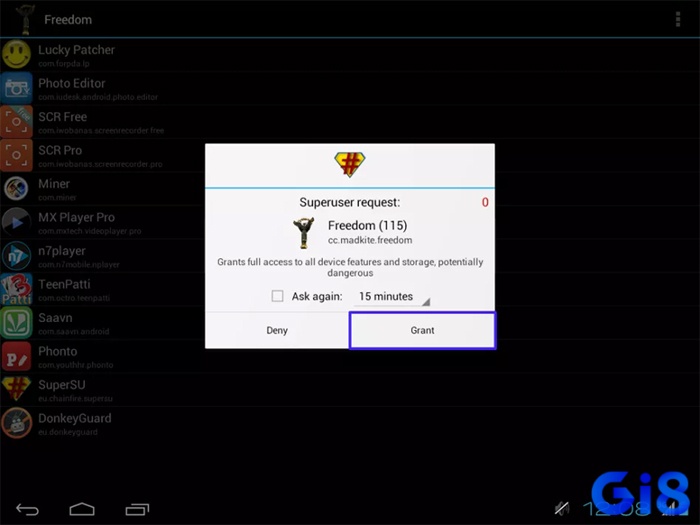Click the 'Miner' list entry text

[54, 184]
